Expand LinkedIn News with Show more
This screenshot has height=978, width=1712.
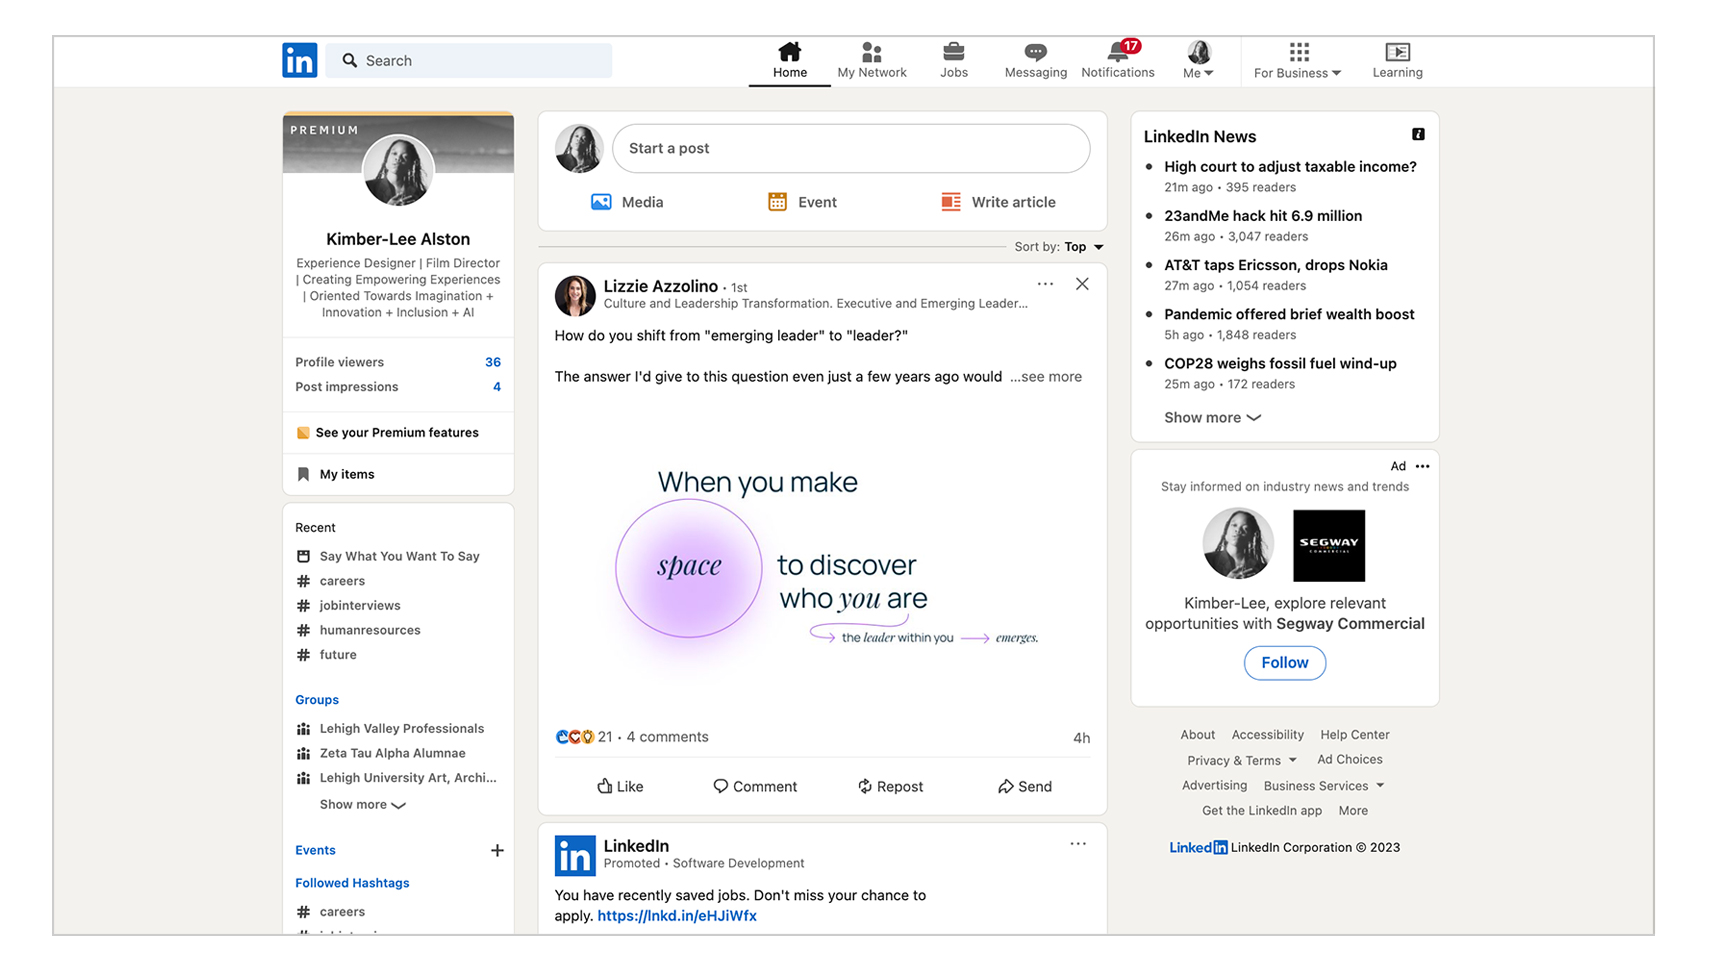[1212, 418]
